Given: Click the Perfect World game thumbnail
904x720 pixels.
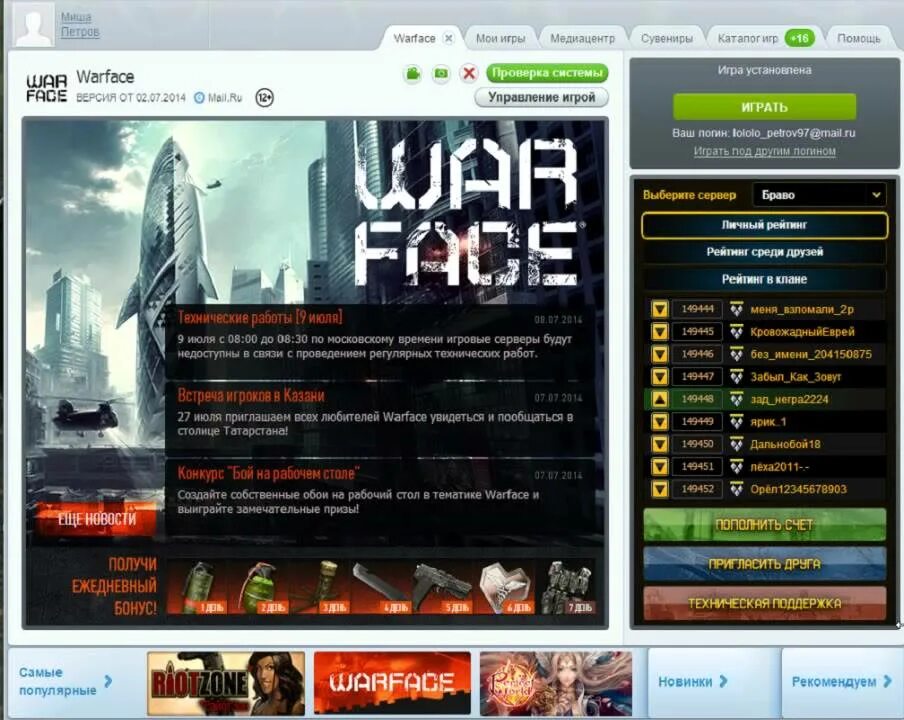Looking at the screenshot, I should 556,683.
